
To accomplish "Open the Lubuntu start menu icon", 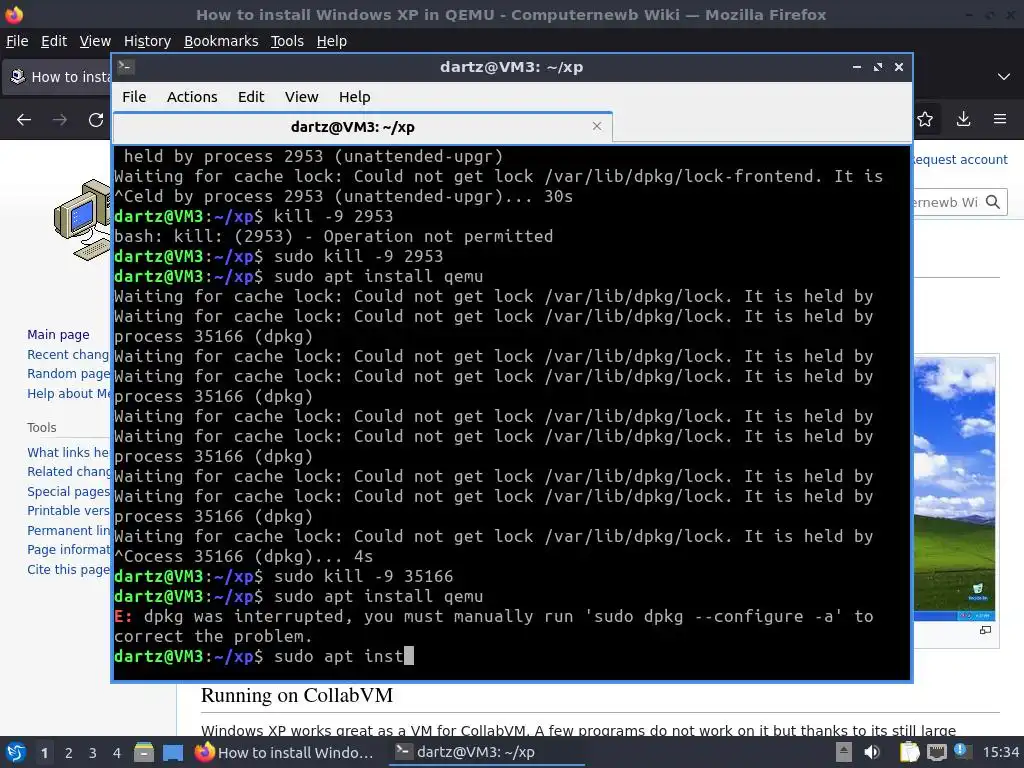I will (15, 752).
